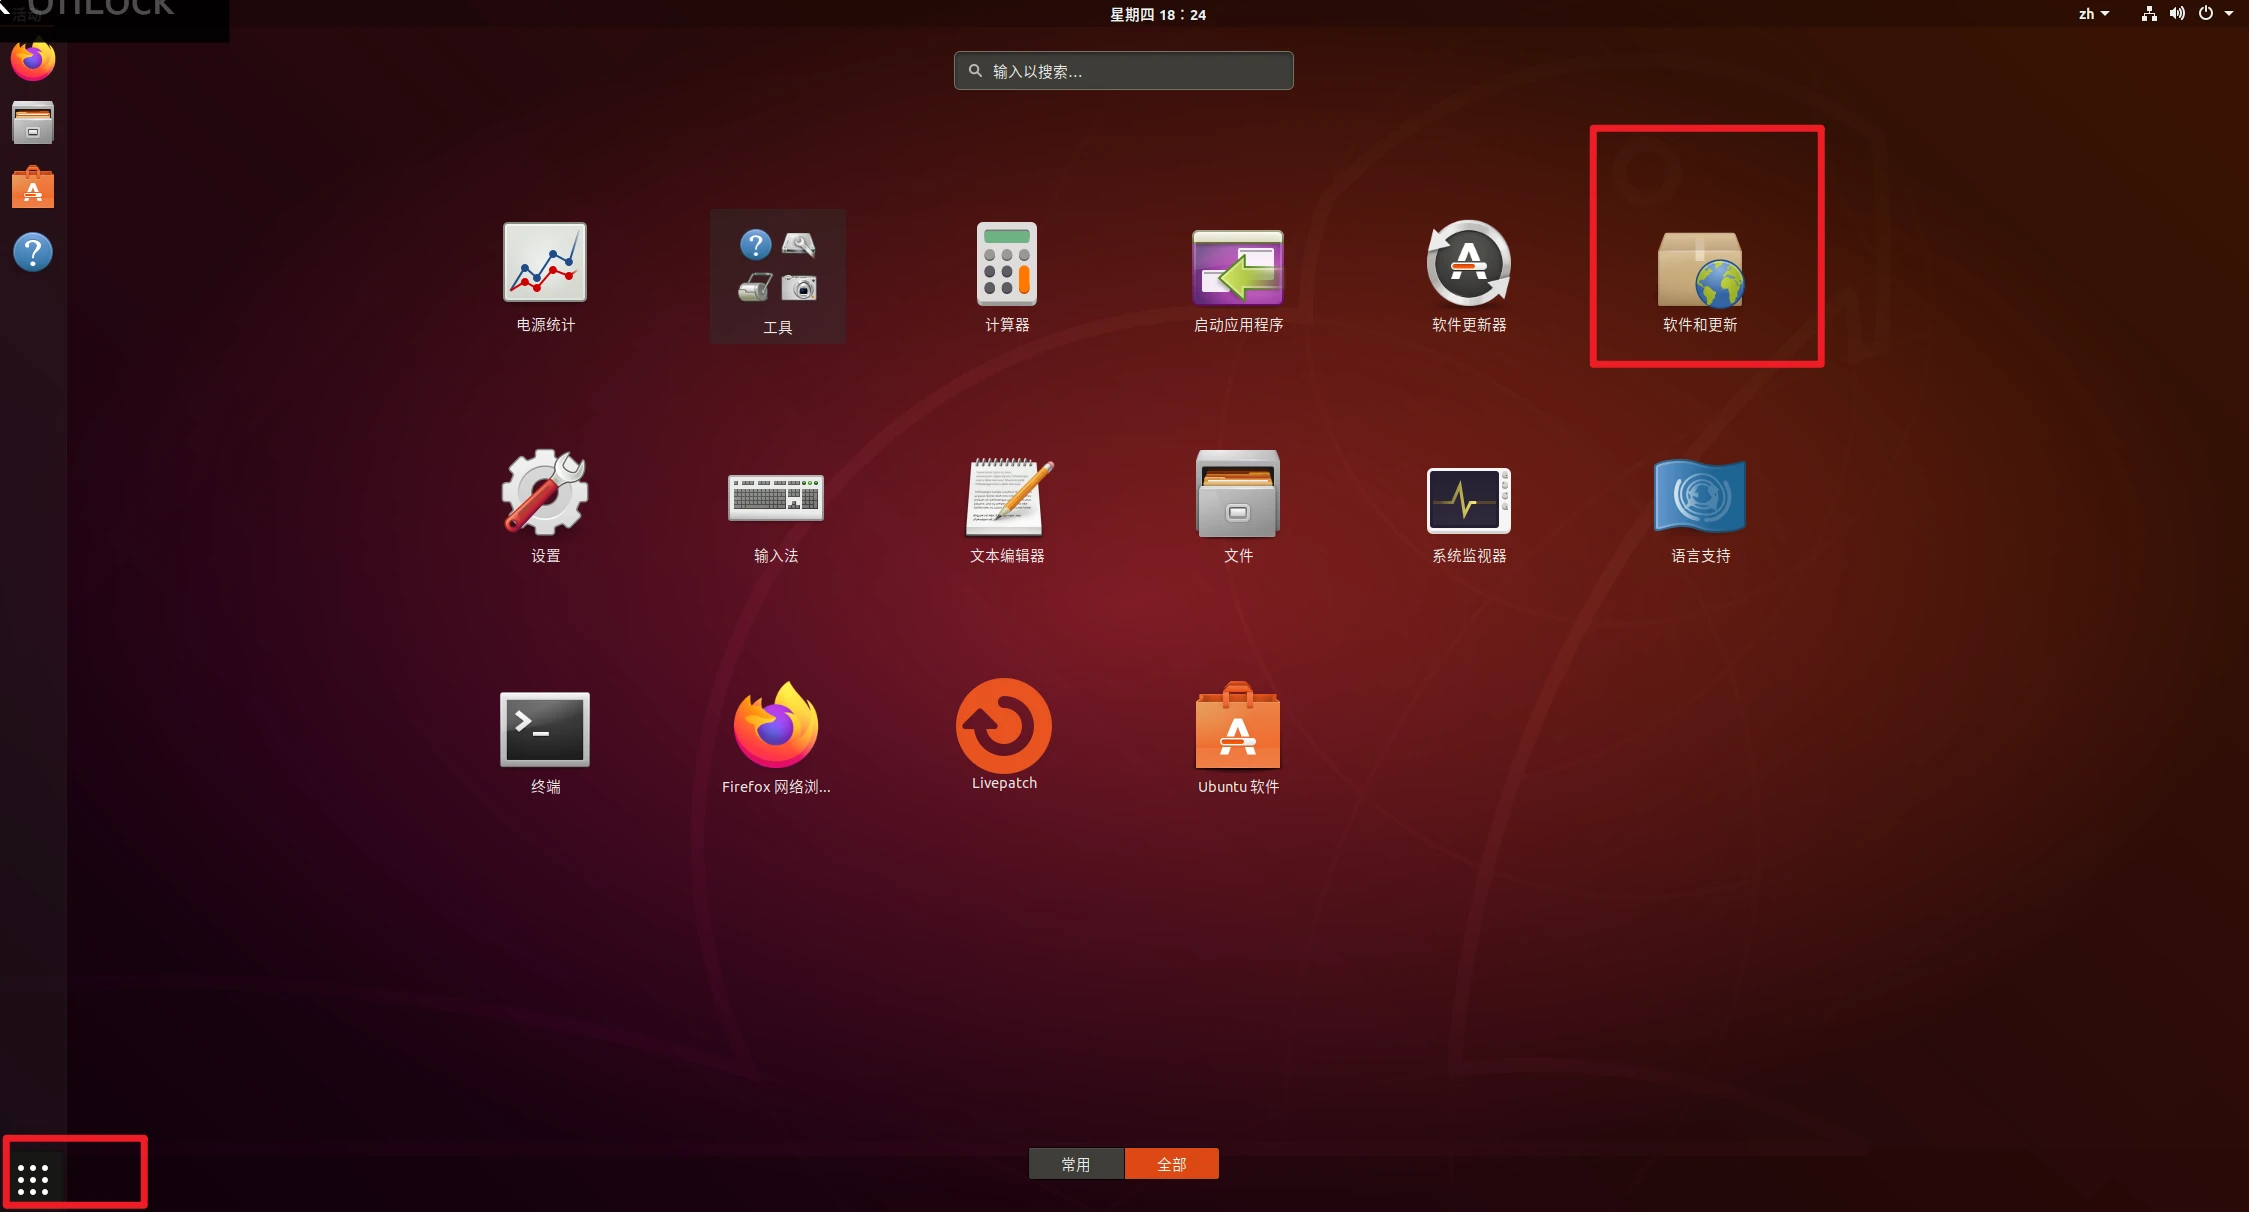This screenshot has height=1212, width=2249.
Task: Switch to the All (全部) tab
Action: click(x=1171, y=1164)
